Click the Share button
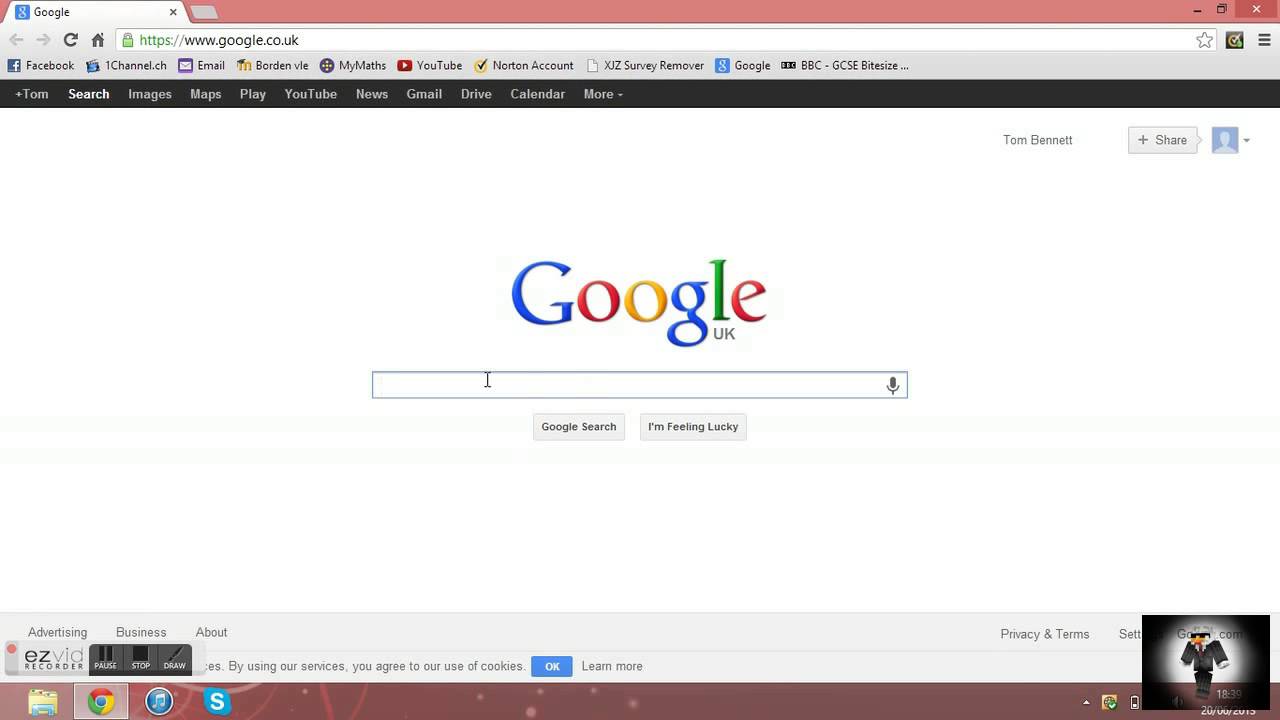 pyautogui.click(x=1162, y=140)
